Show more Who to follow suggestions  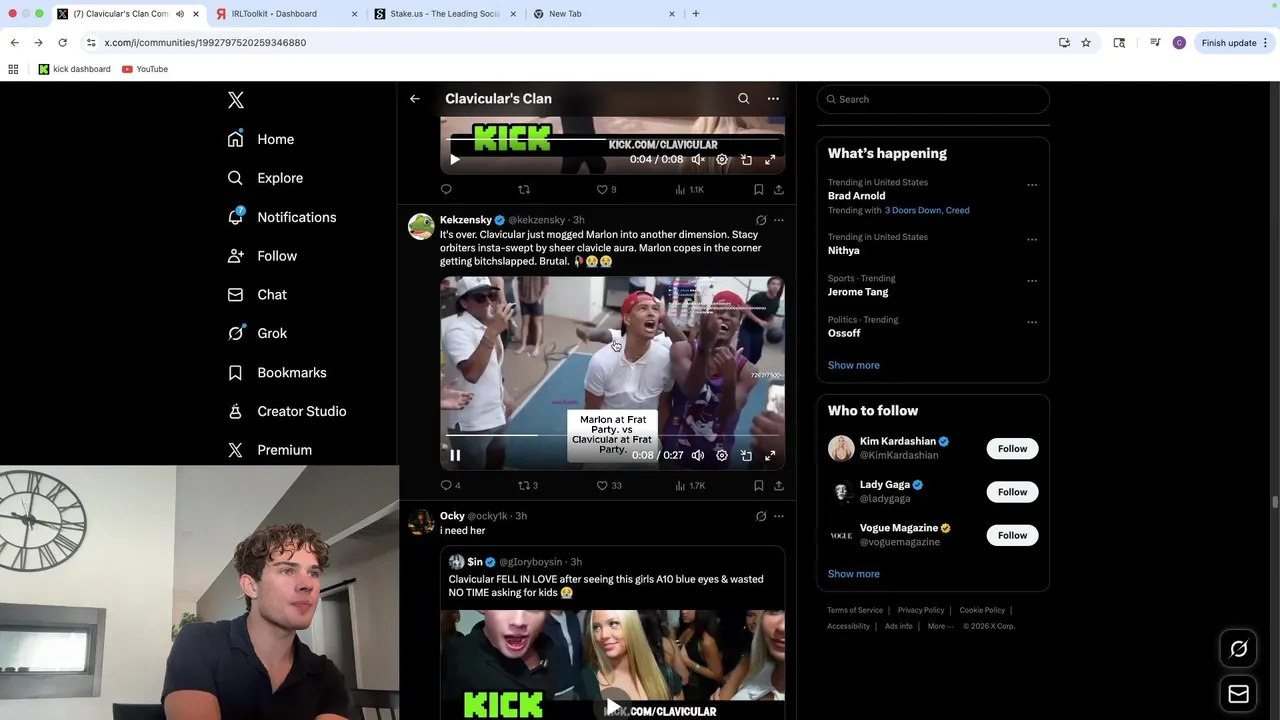(853, 574)
